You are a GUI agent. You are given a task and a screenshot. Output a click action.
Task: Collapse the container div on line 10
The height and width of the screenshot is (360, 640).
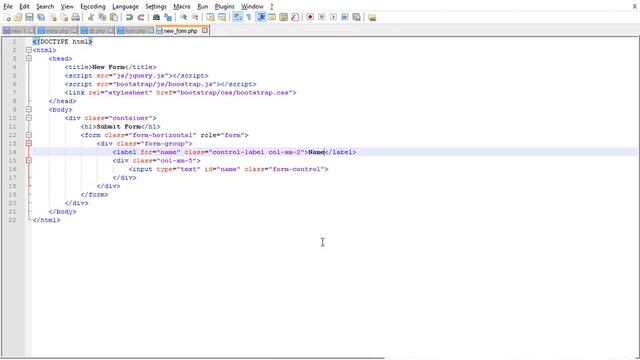(x=29, y=118)
